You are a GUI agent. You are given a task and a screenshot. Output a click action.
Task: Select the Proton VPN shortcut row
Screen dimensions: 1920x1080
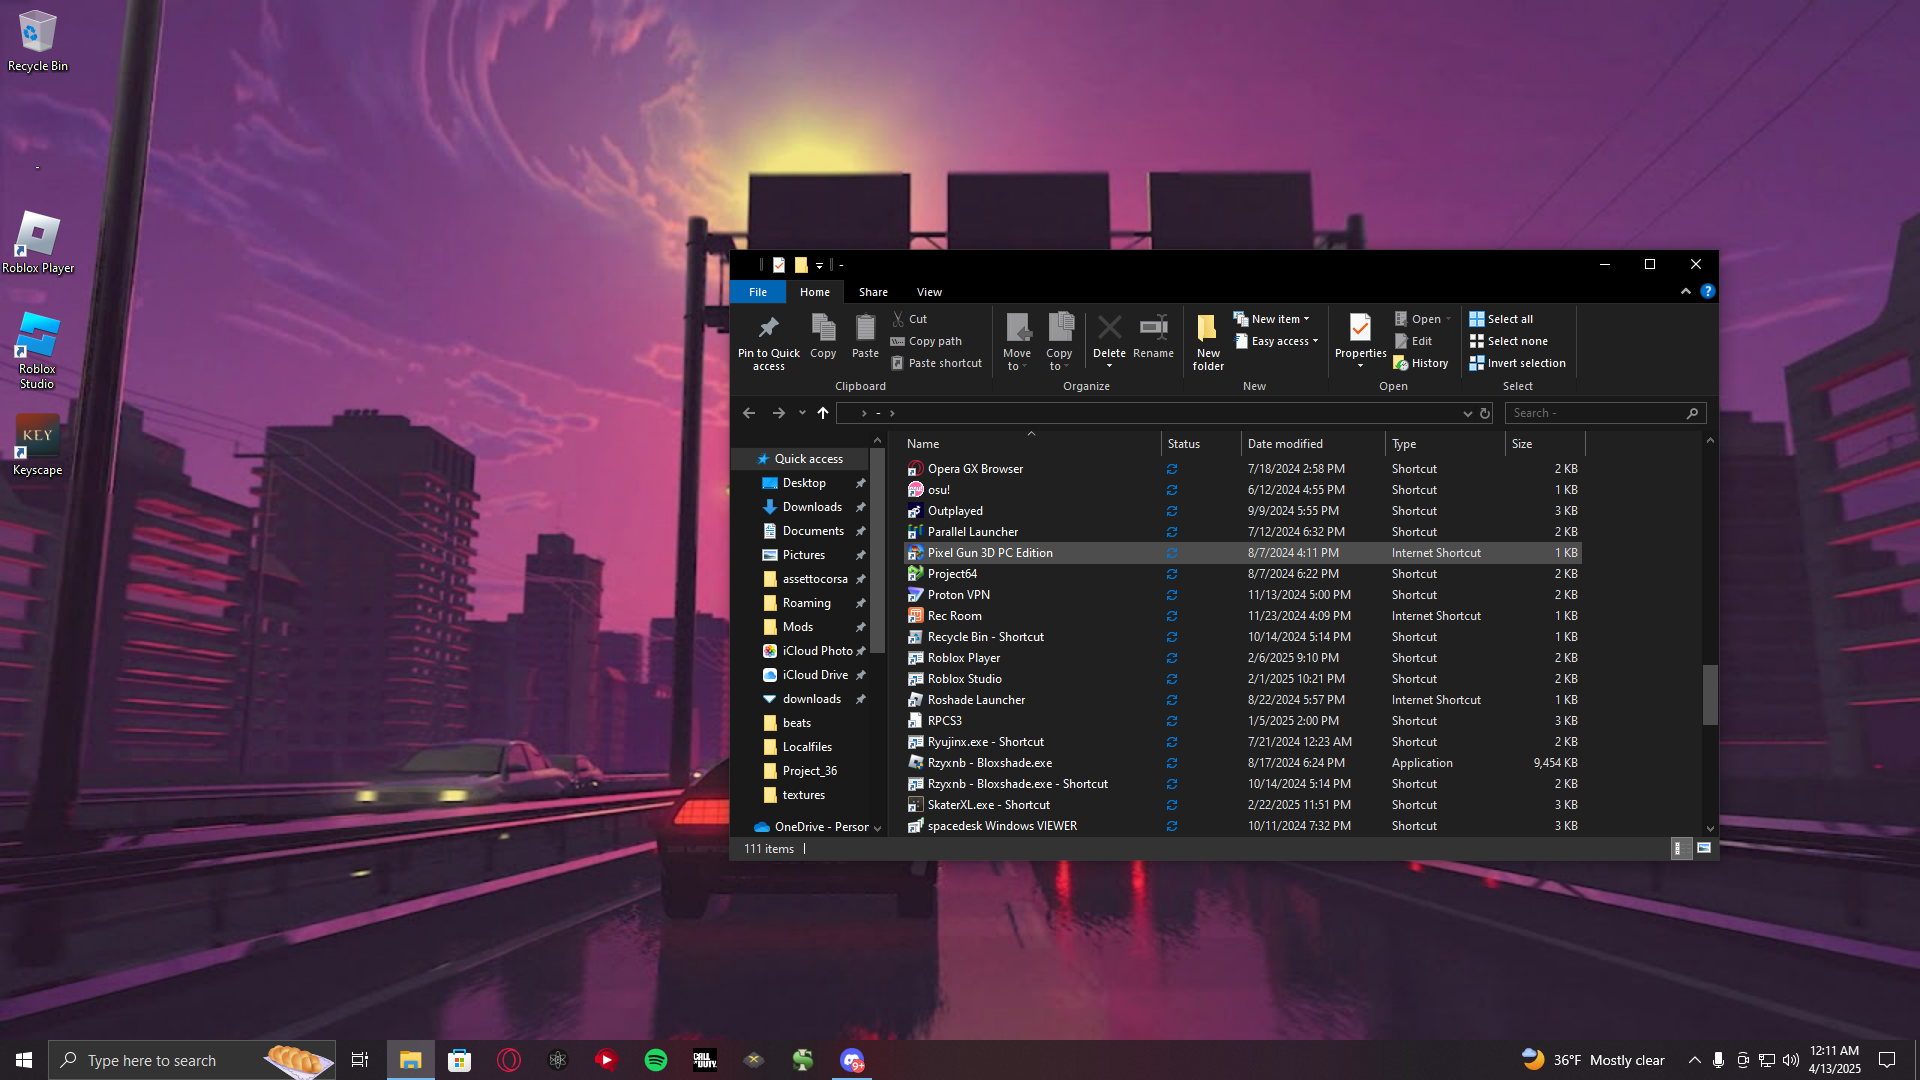[x=1242, y=595]
